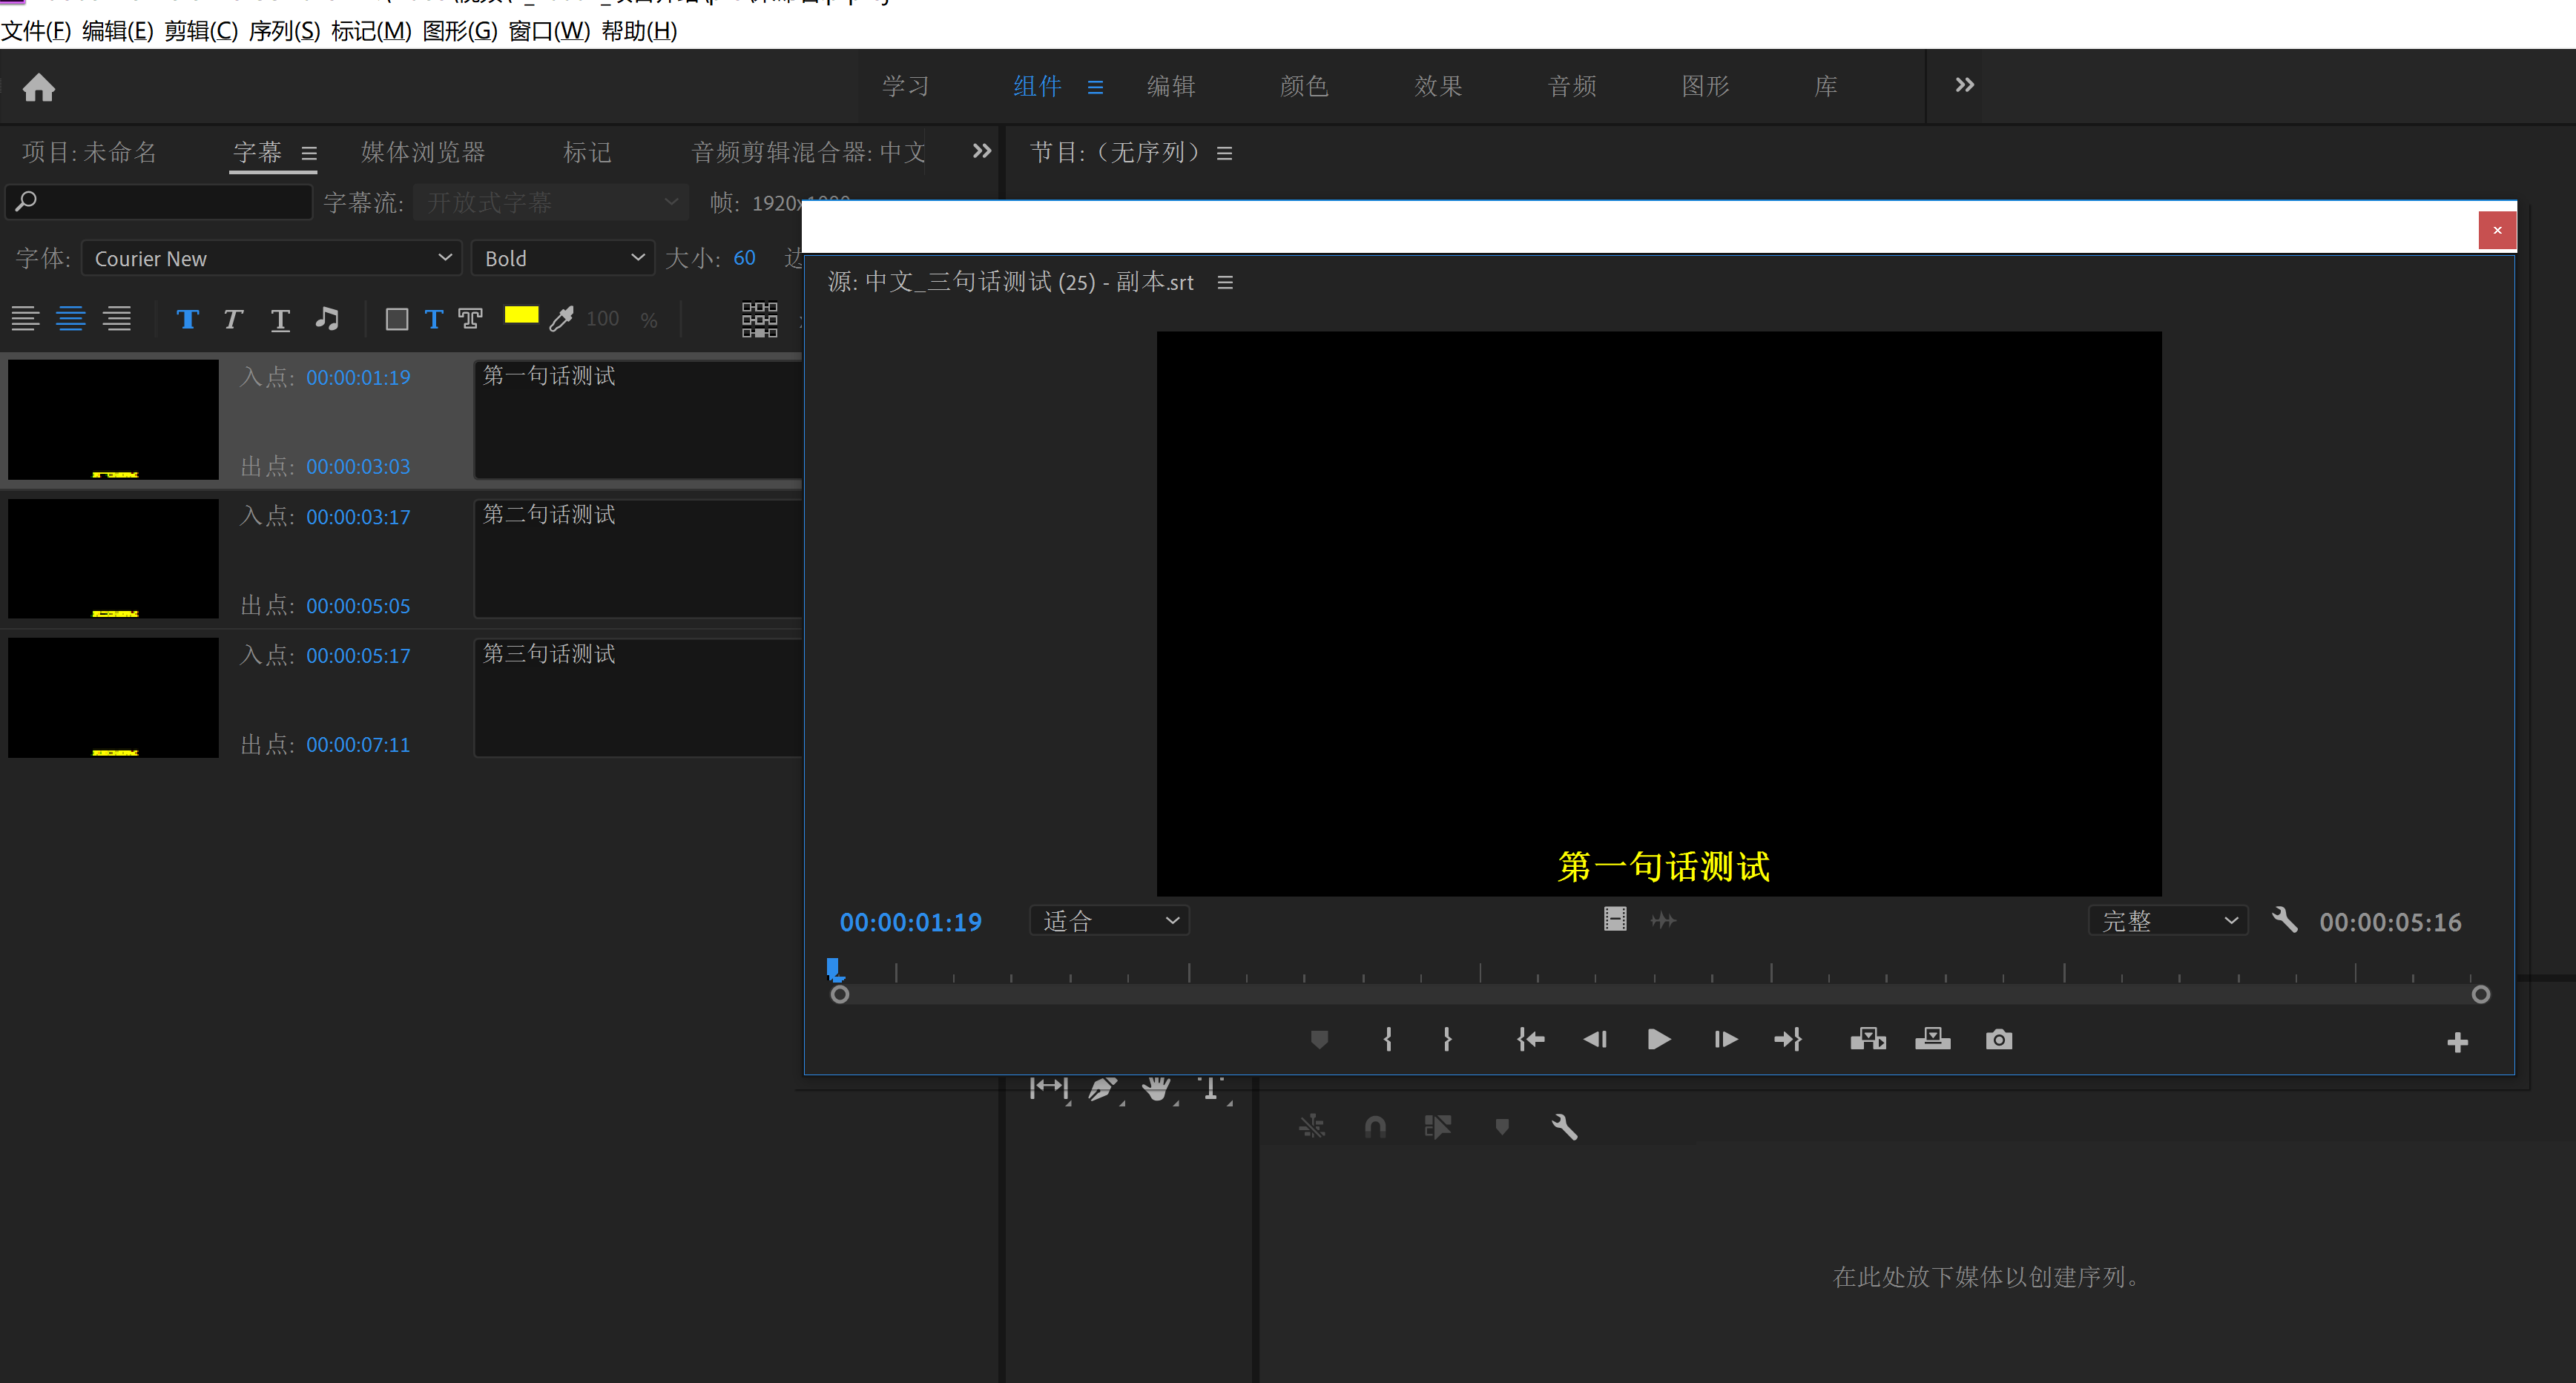
Task: Toggle bold caption text
Action: pyautogui.click(x=187, y=319)
